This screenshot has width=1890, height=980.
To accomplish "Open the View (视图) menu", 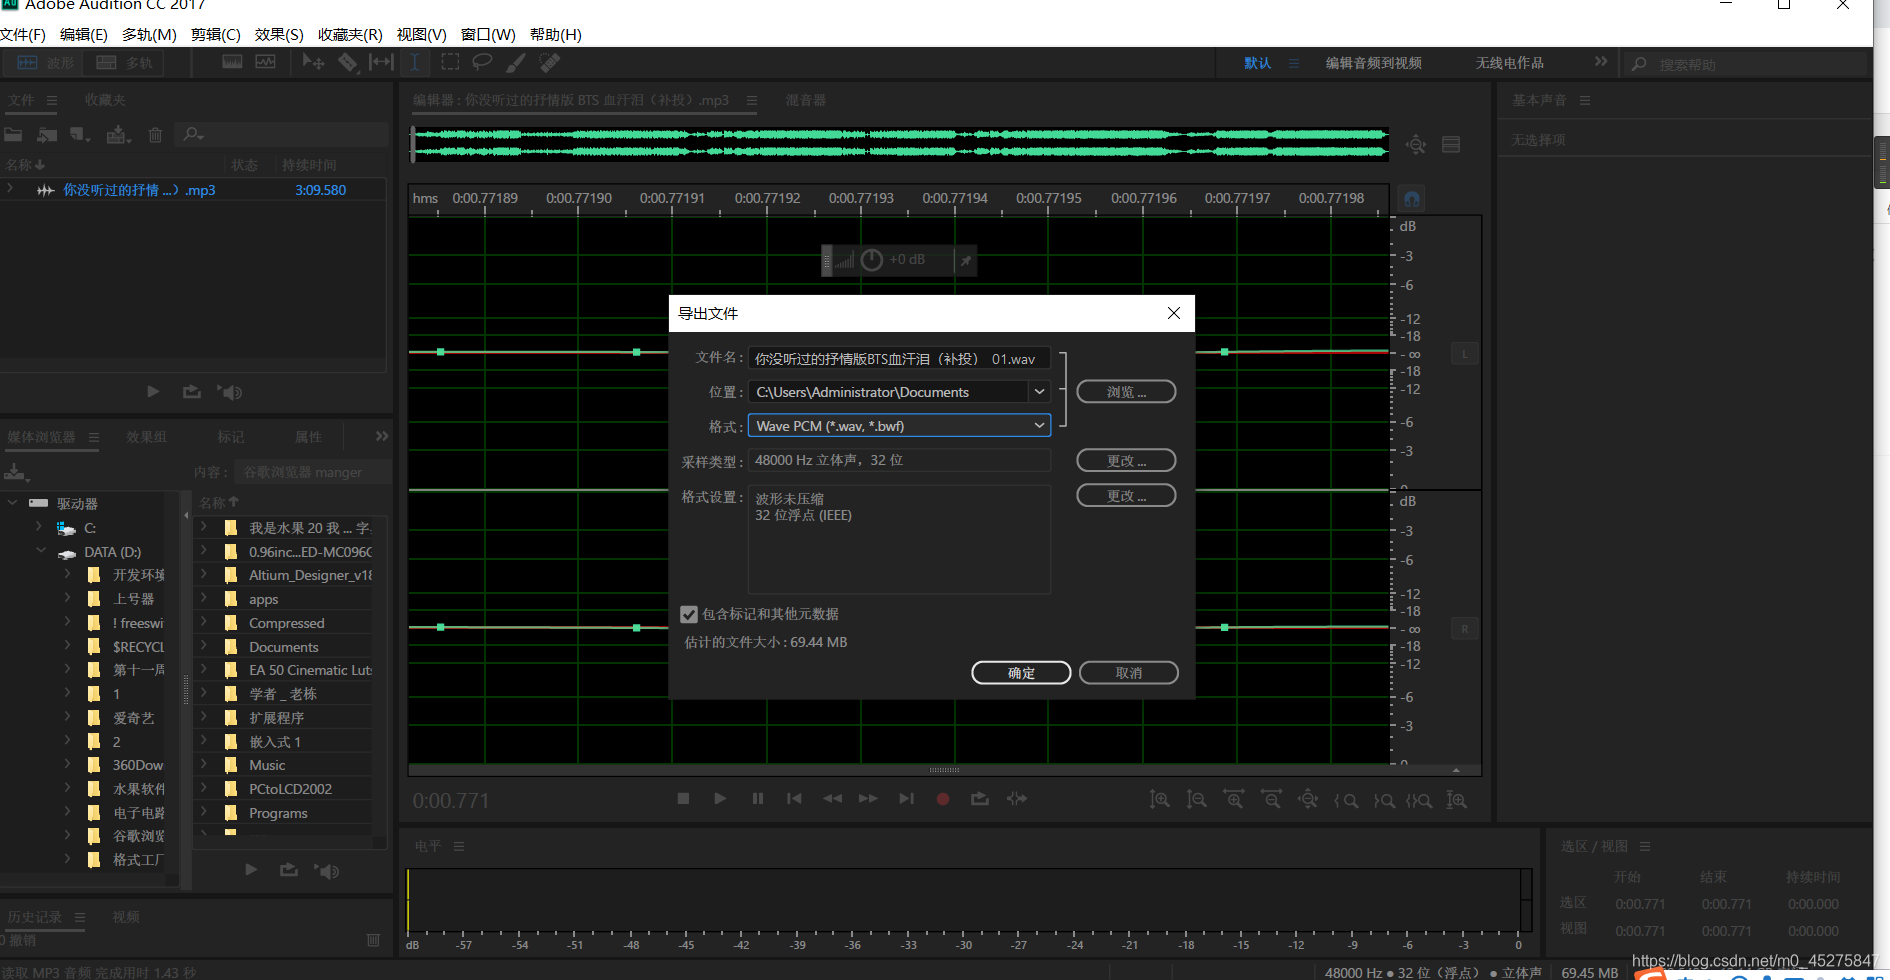I will click(421, 34).
